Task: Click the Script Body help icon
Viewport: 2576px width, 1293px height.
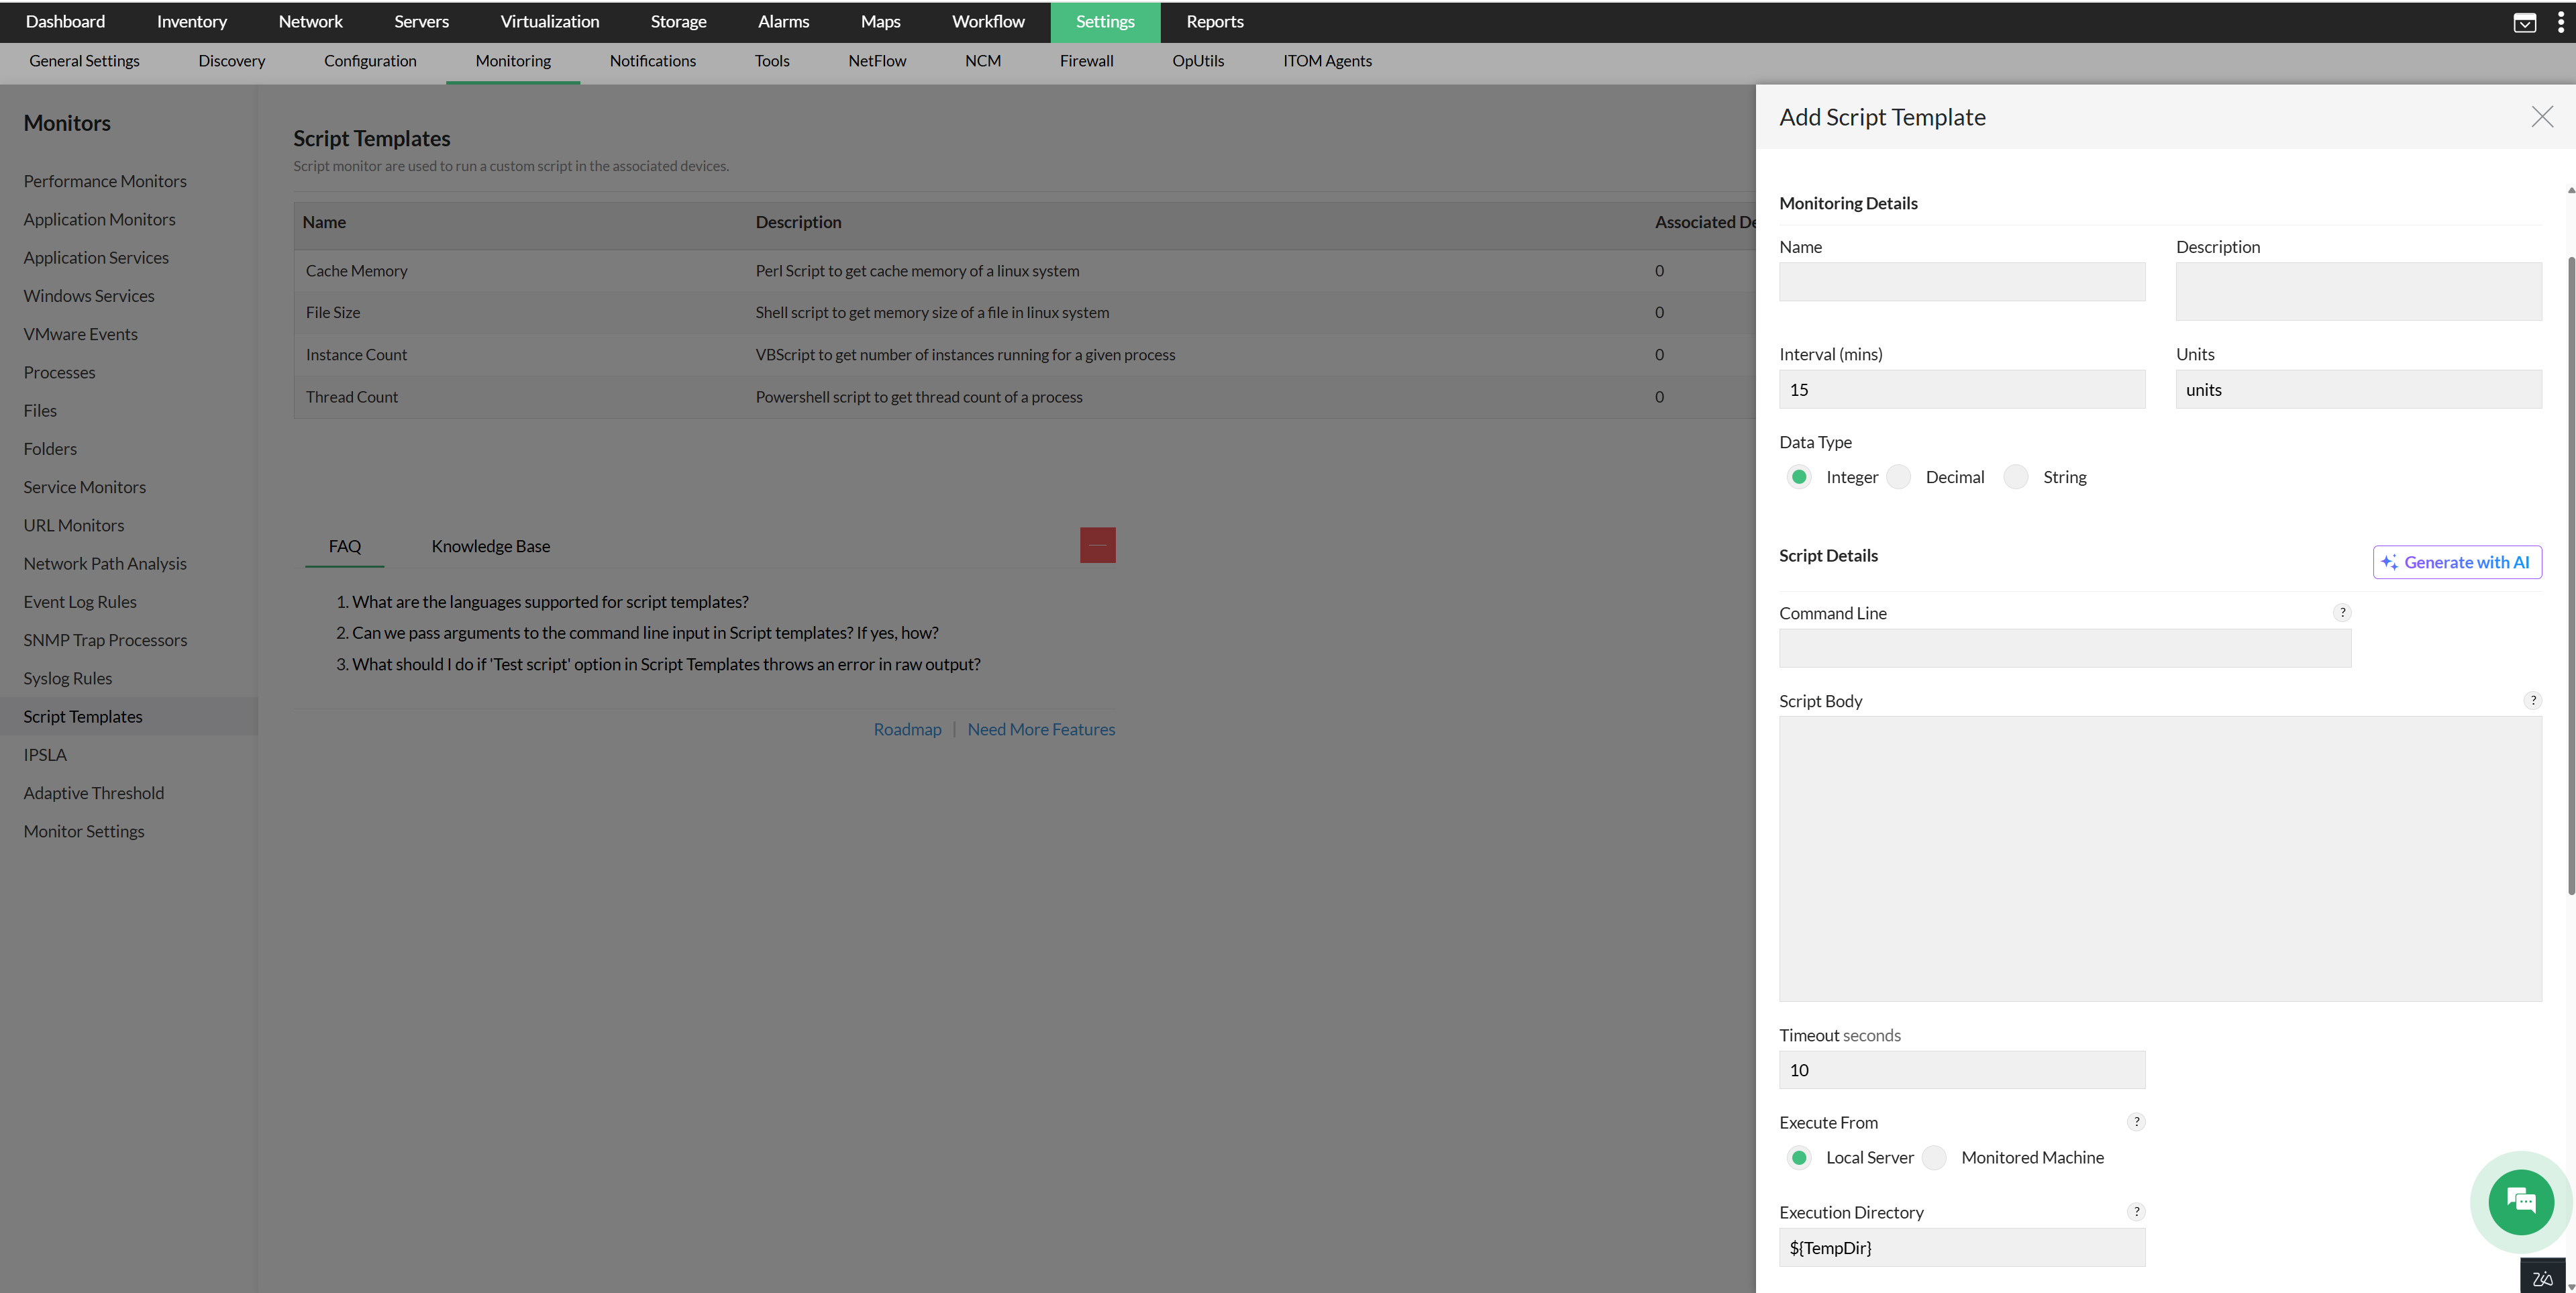Action: [2534, 700]
